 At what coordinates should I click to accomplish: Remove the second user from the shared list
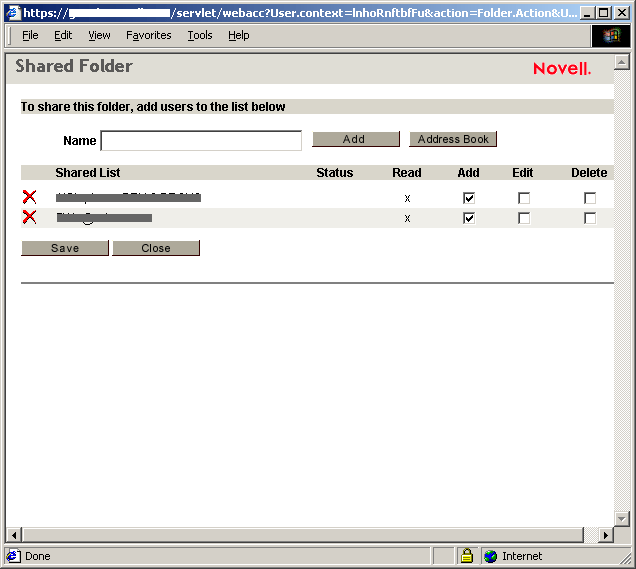pos(29,217)
